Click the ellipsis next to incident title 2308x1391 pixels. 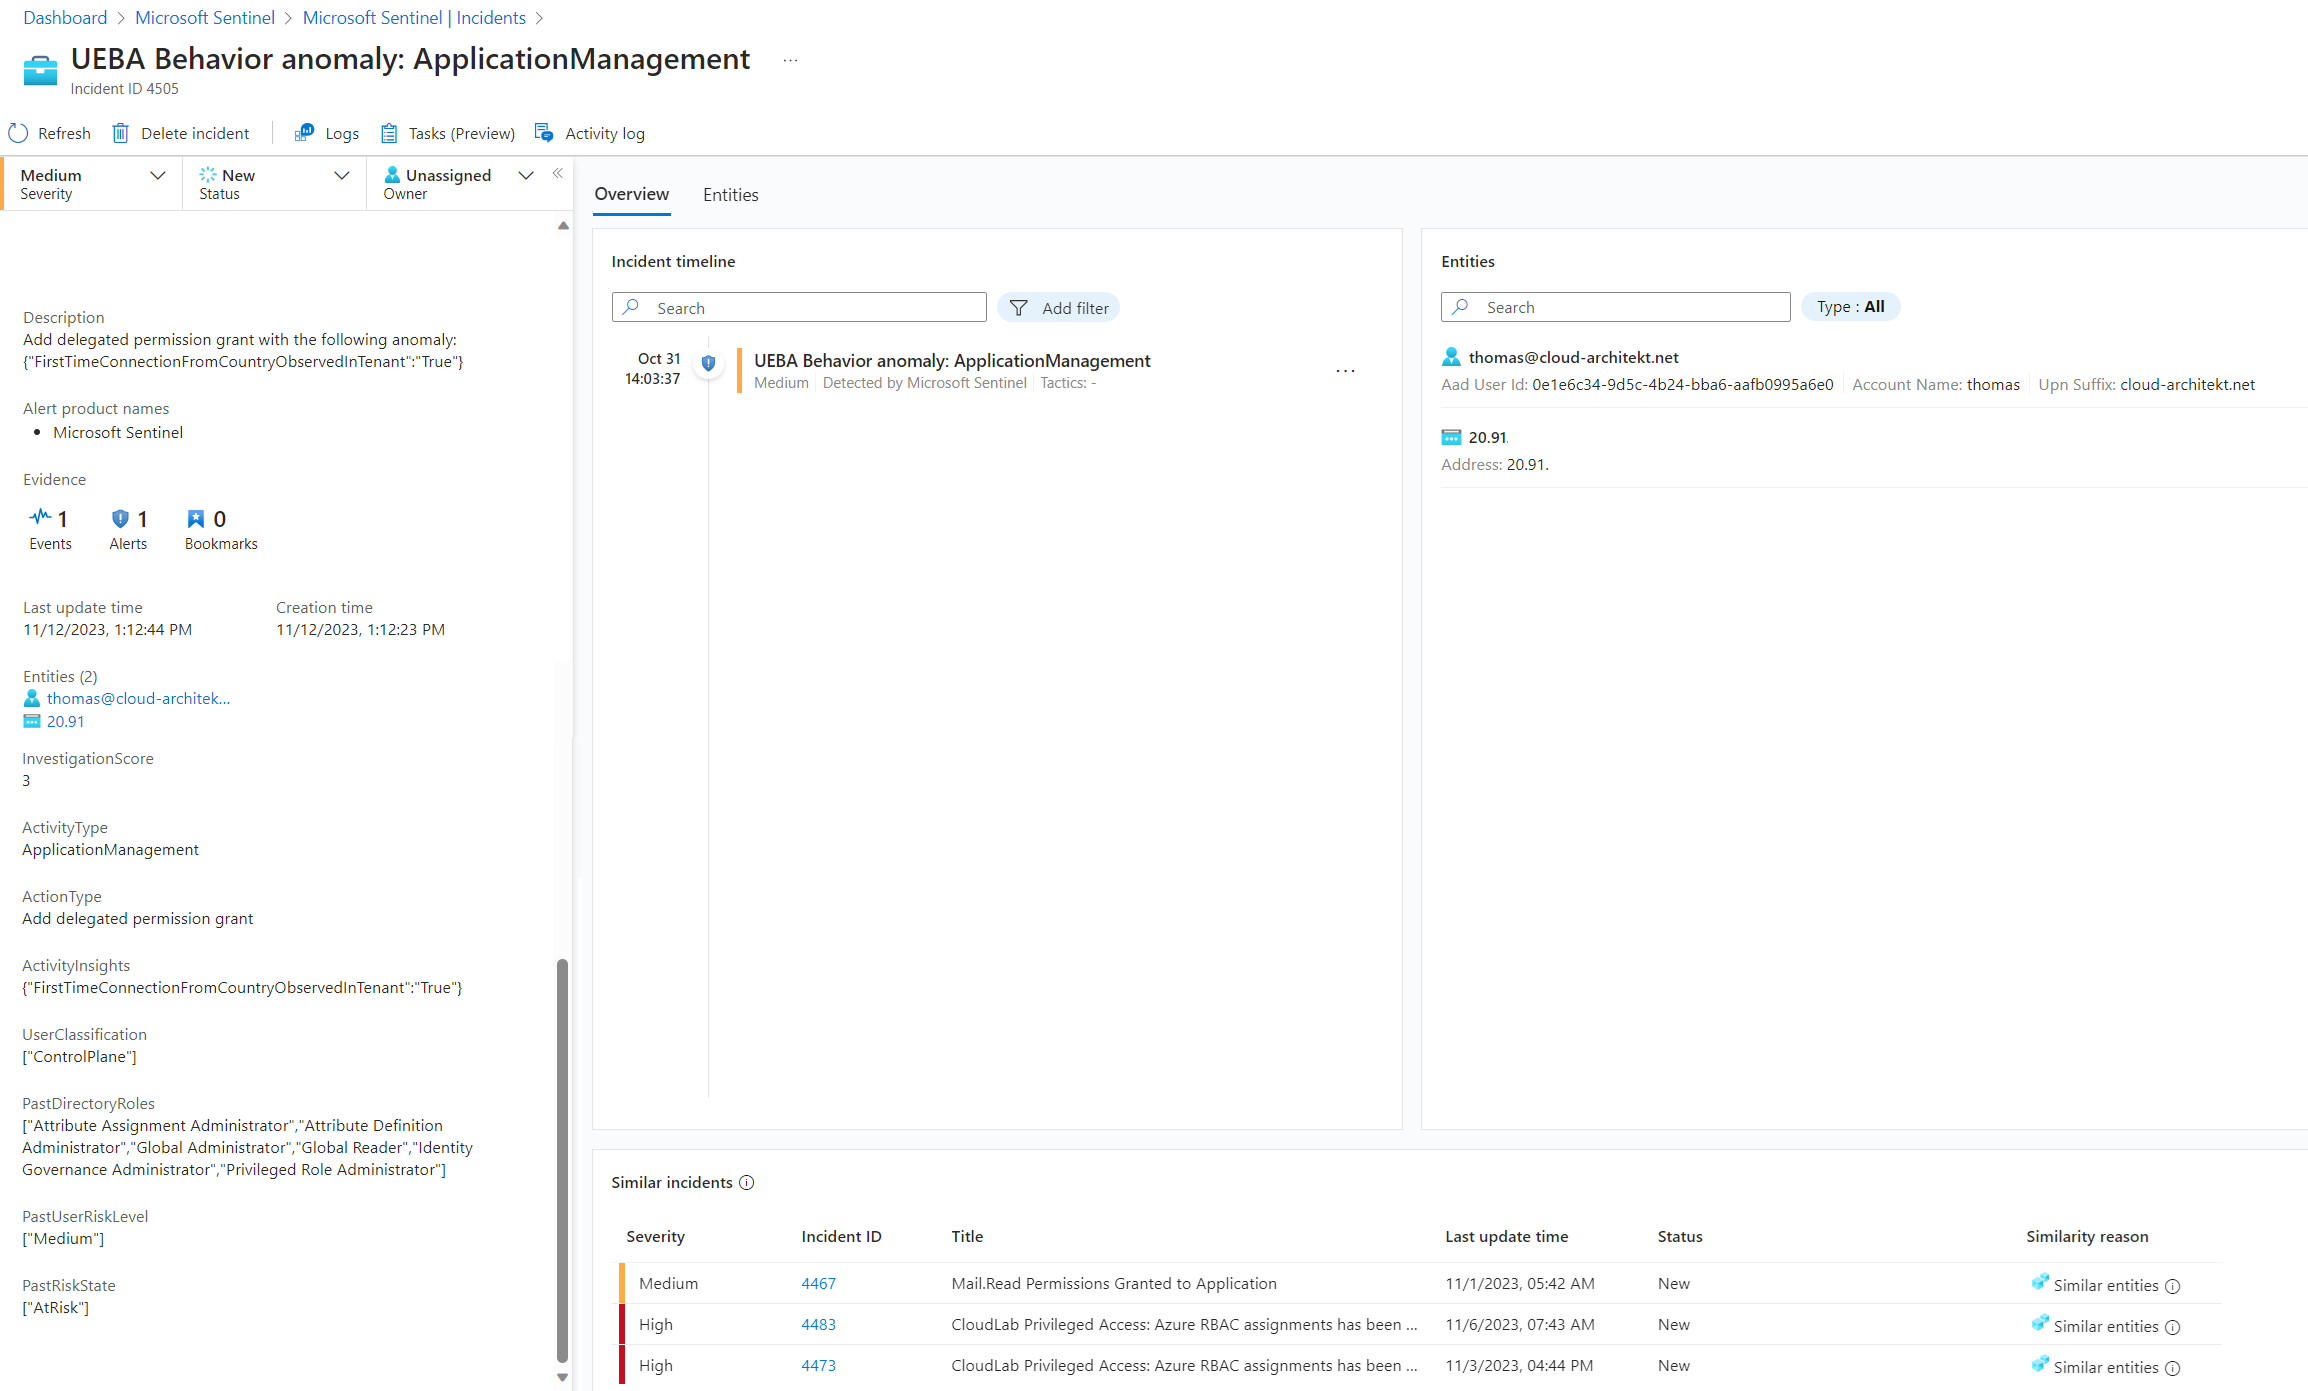(790, 60)
